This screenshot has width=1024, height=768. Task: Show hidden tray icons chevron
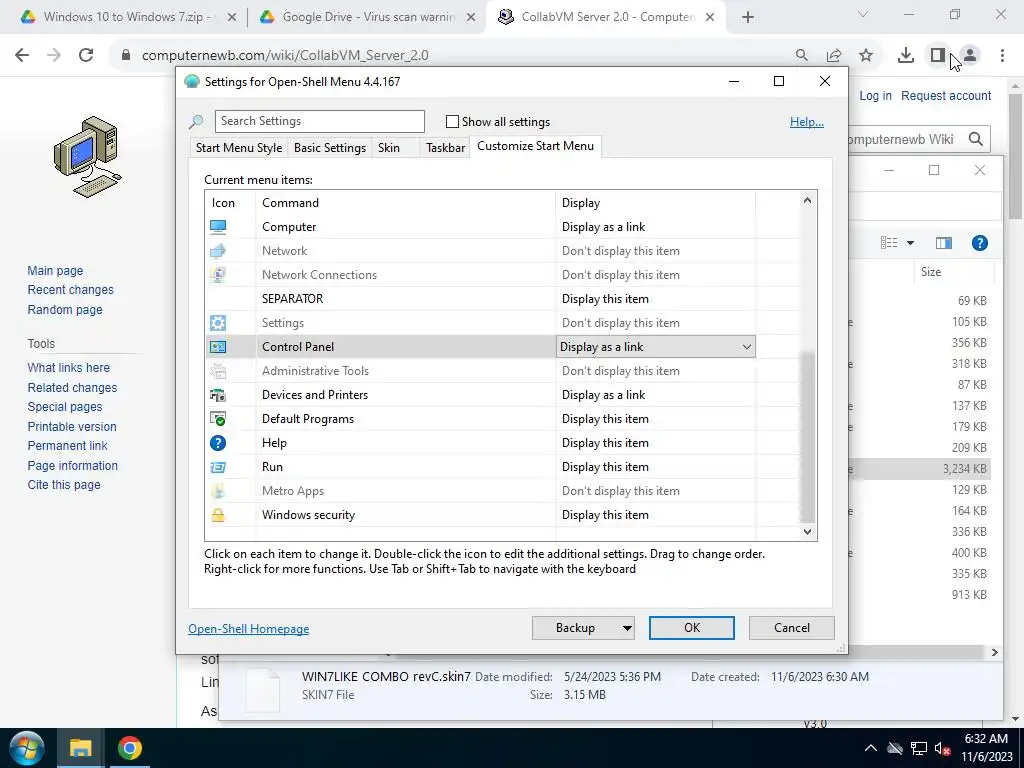(x=871, y=748)
